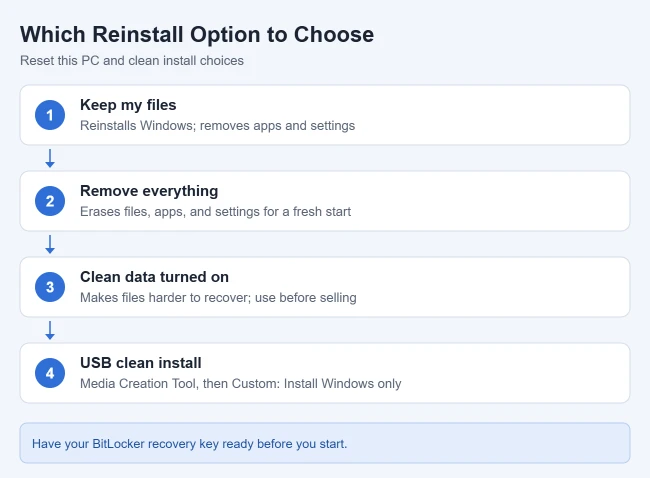The height and width of the screenshot is (478, 650).
Task: Select the 'Clean data turned on' title
Action: 154,277
